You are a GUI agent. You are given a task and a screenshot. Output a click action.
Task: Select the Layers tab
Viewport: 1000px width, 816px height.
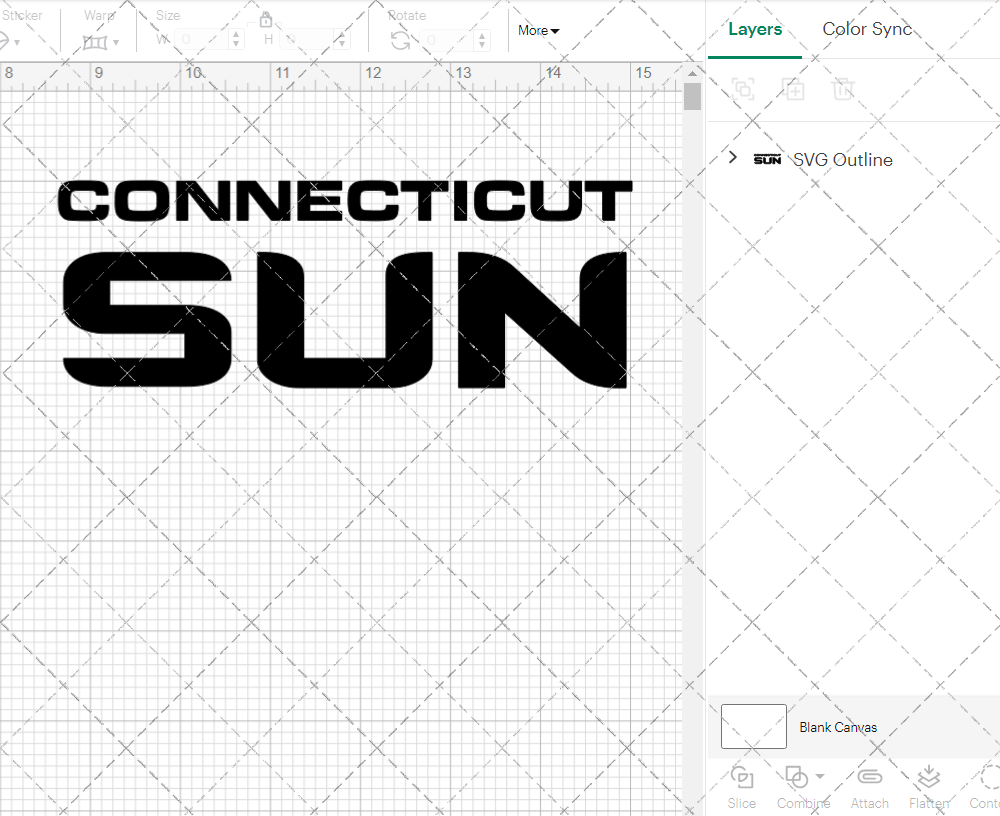point(755,29)
